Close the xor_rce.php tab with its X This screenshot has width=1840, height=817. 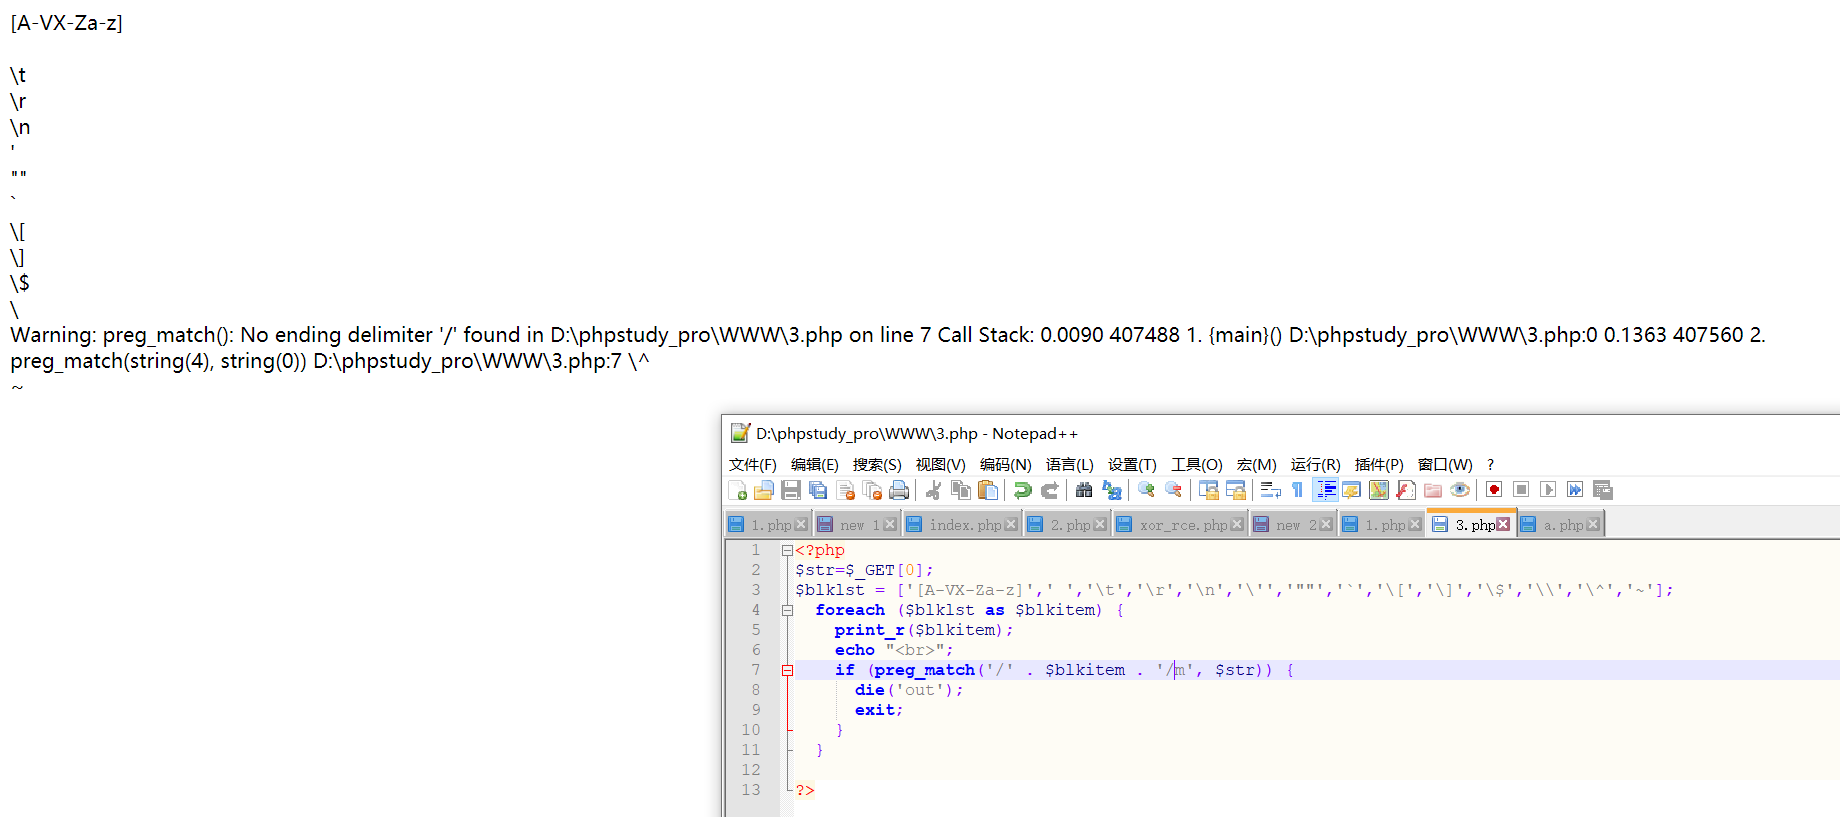(1237, 525)
